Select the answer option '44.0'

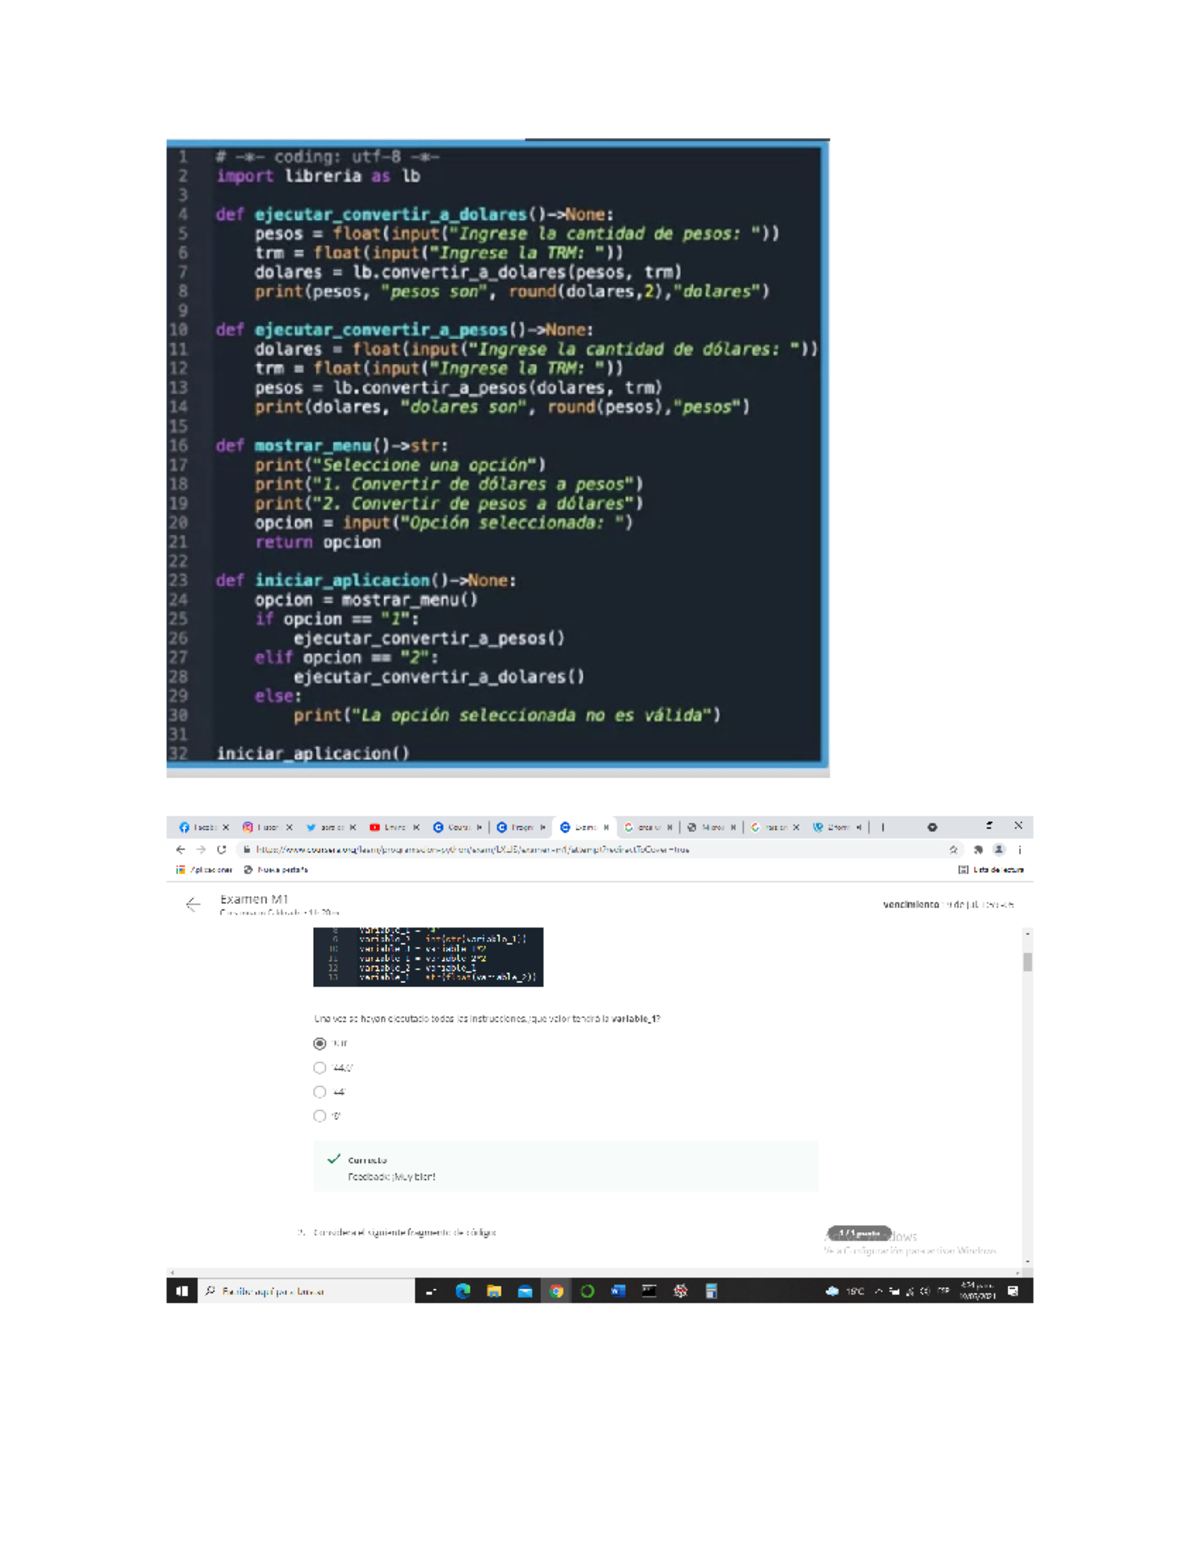tap(318, 1067)
